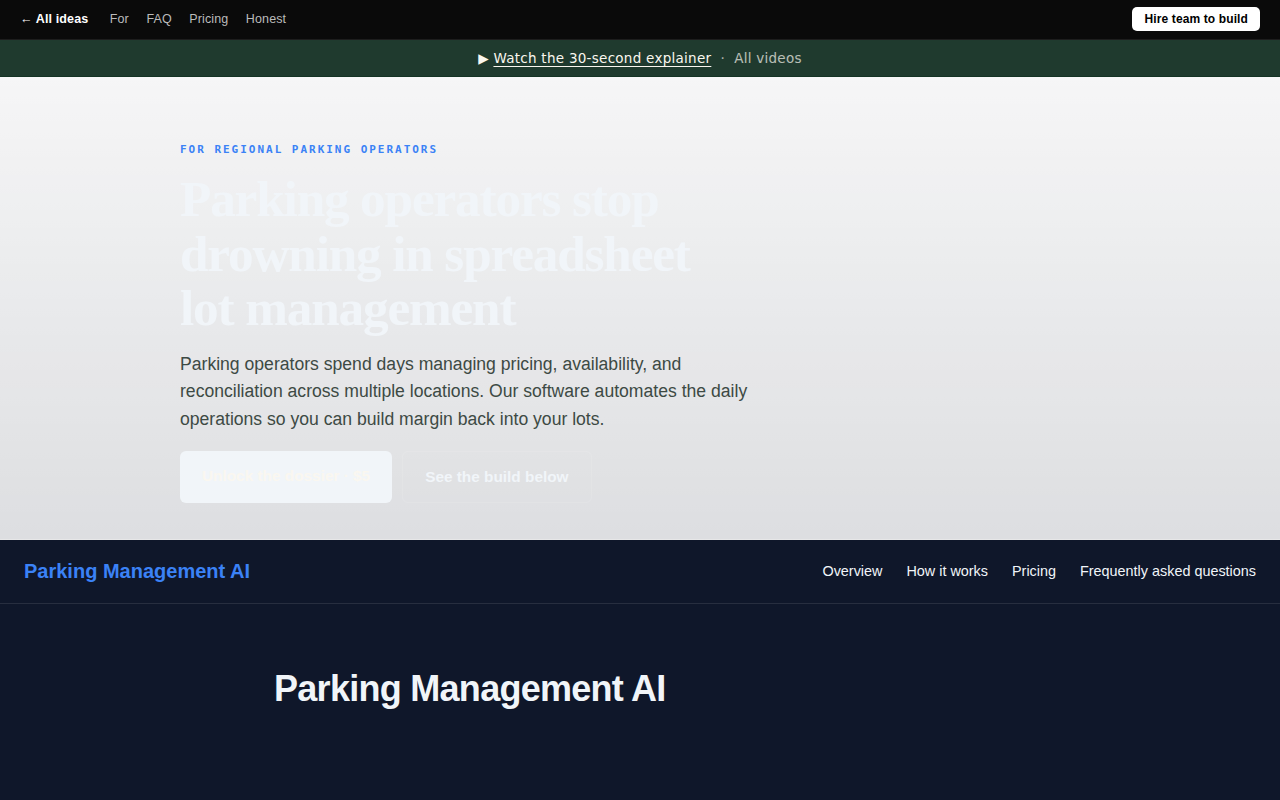Go back via the All ideas link

tap(54, 19)
